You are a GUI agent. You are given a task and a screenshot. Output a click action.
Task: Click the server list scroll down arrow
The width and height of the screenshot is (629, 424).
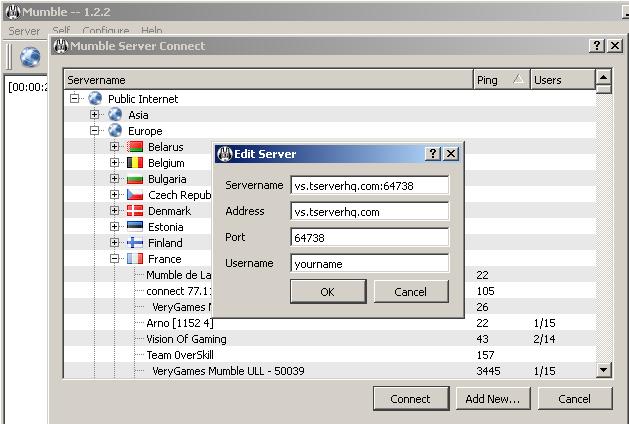click(604, 370)
